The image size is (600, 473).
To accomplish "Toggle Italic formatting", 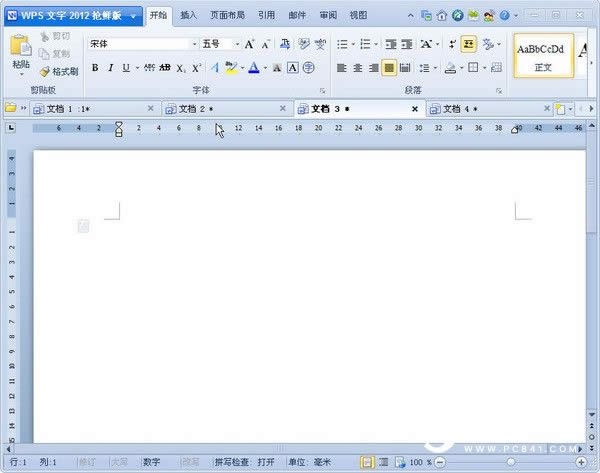I will point(111,68).
